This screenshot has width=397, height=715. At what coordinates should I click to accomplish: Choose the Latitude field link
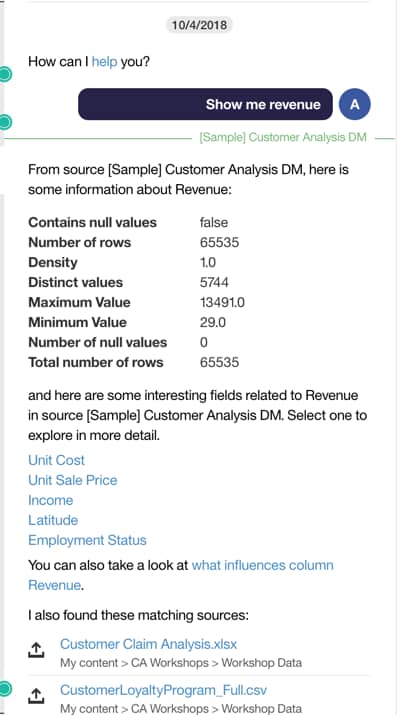coord(53,520)
